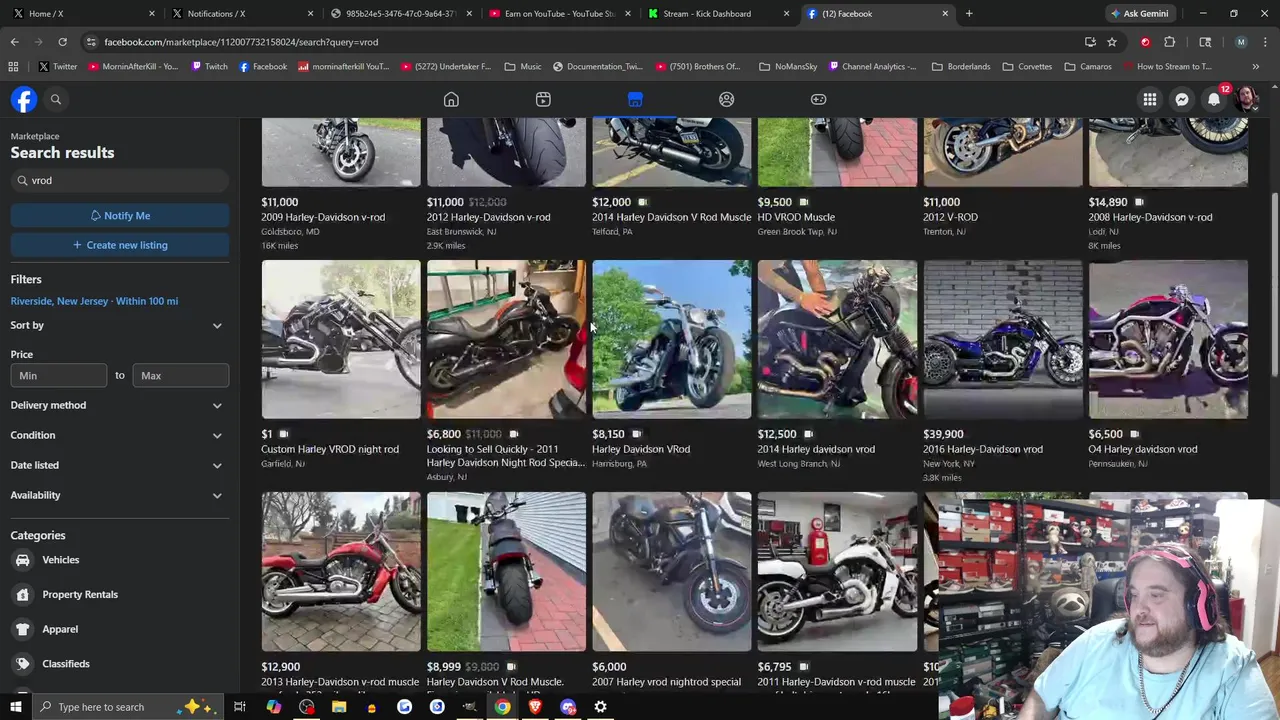Image resolution: width=1280 pixels, height=720 pixels.
Task: Click the vrod Marketplace search box
Action: point(119,180)
